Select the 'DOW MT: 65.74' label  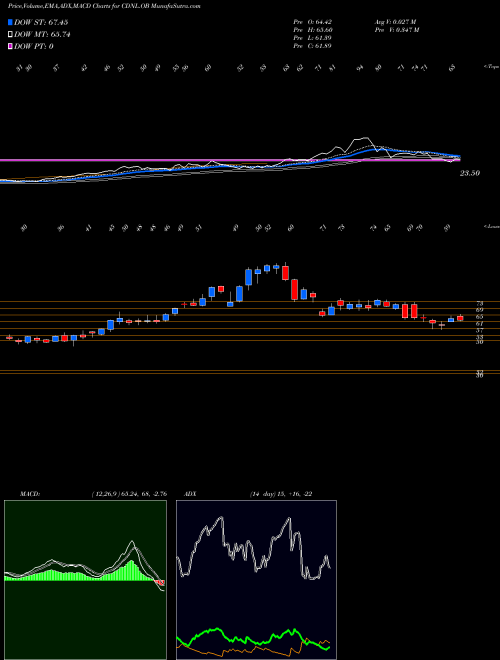click(42, 35)
